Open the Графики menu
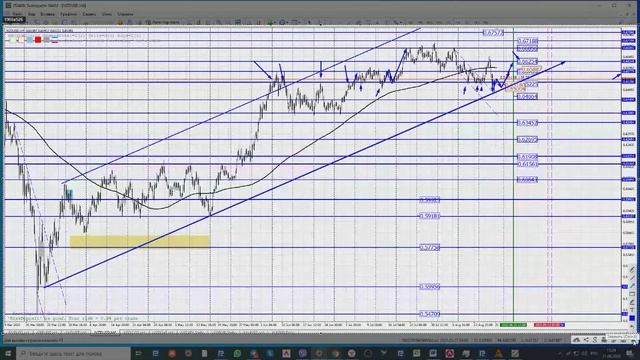 [x=69, y=14]
